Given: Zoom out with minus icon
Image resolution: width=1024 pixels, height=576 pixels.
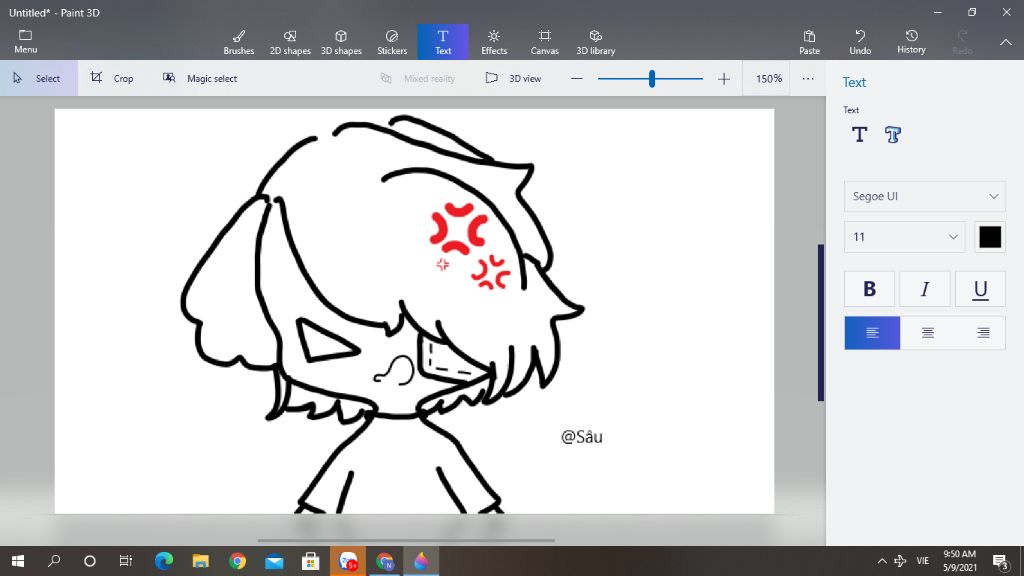Looking at the screenshot, I should coord(576,78).
